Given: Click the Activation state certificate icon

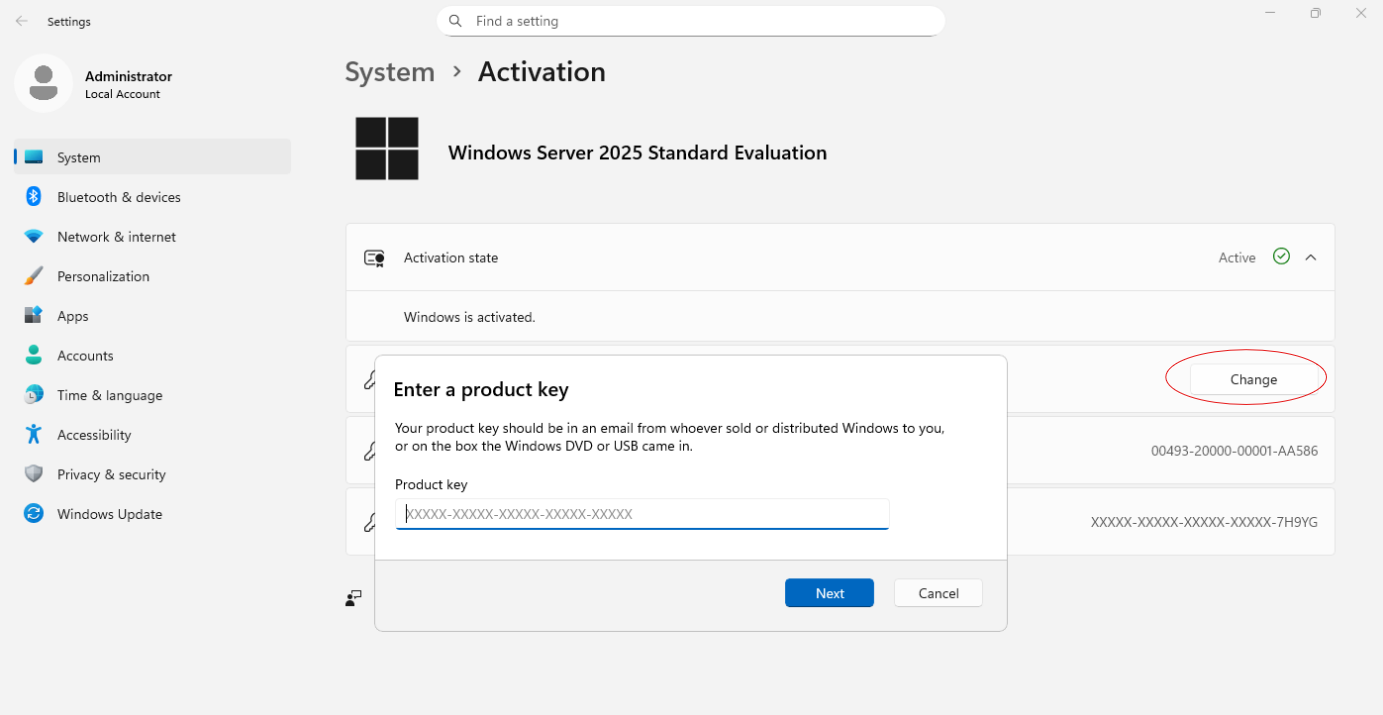Looking at the screenshot, I should coord(375,258).
